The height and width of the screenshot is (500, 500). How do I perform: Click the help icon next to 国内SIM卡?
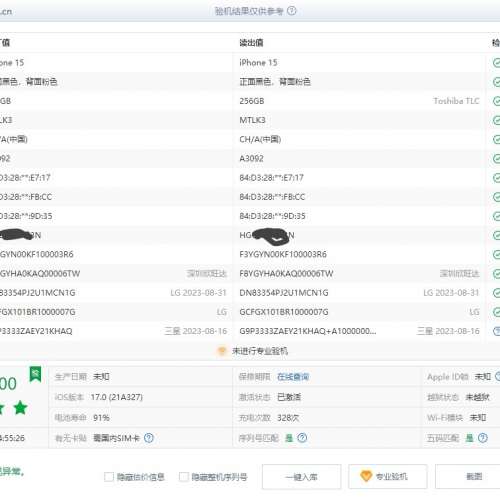tap(149, 438)
